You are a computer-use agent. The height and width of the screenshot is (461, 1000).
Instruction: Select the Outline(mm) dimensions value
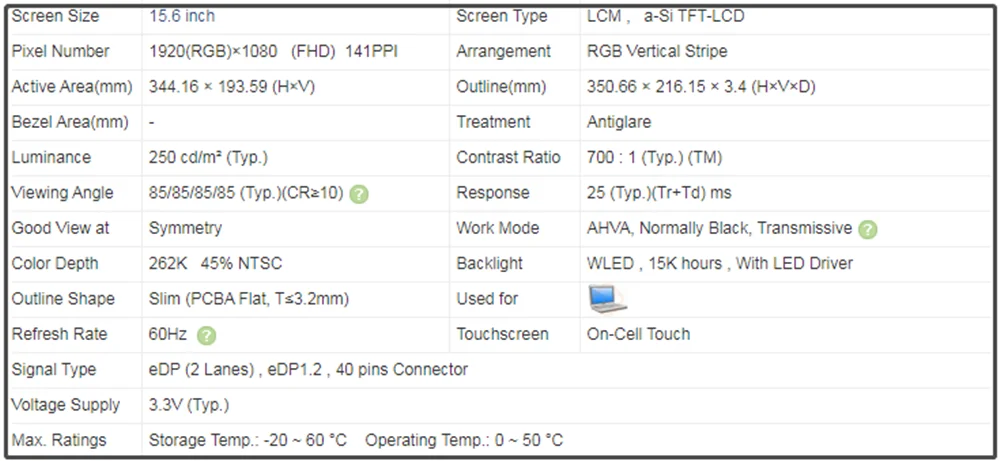(701, 87)
